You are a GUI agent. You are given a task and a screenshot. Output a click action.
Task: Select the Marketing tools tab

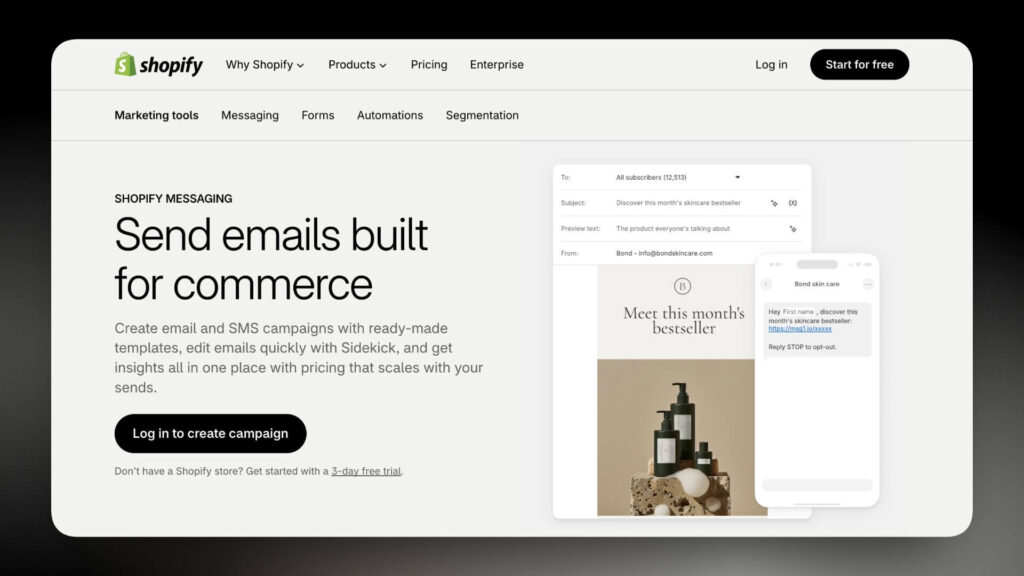pyautogui.click(x=156, y=115)
